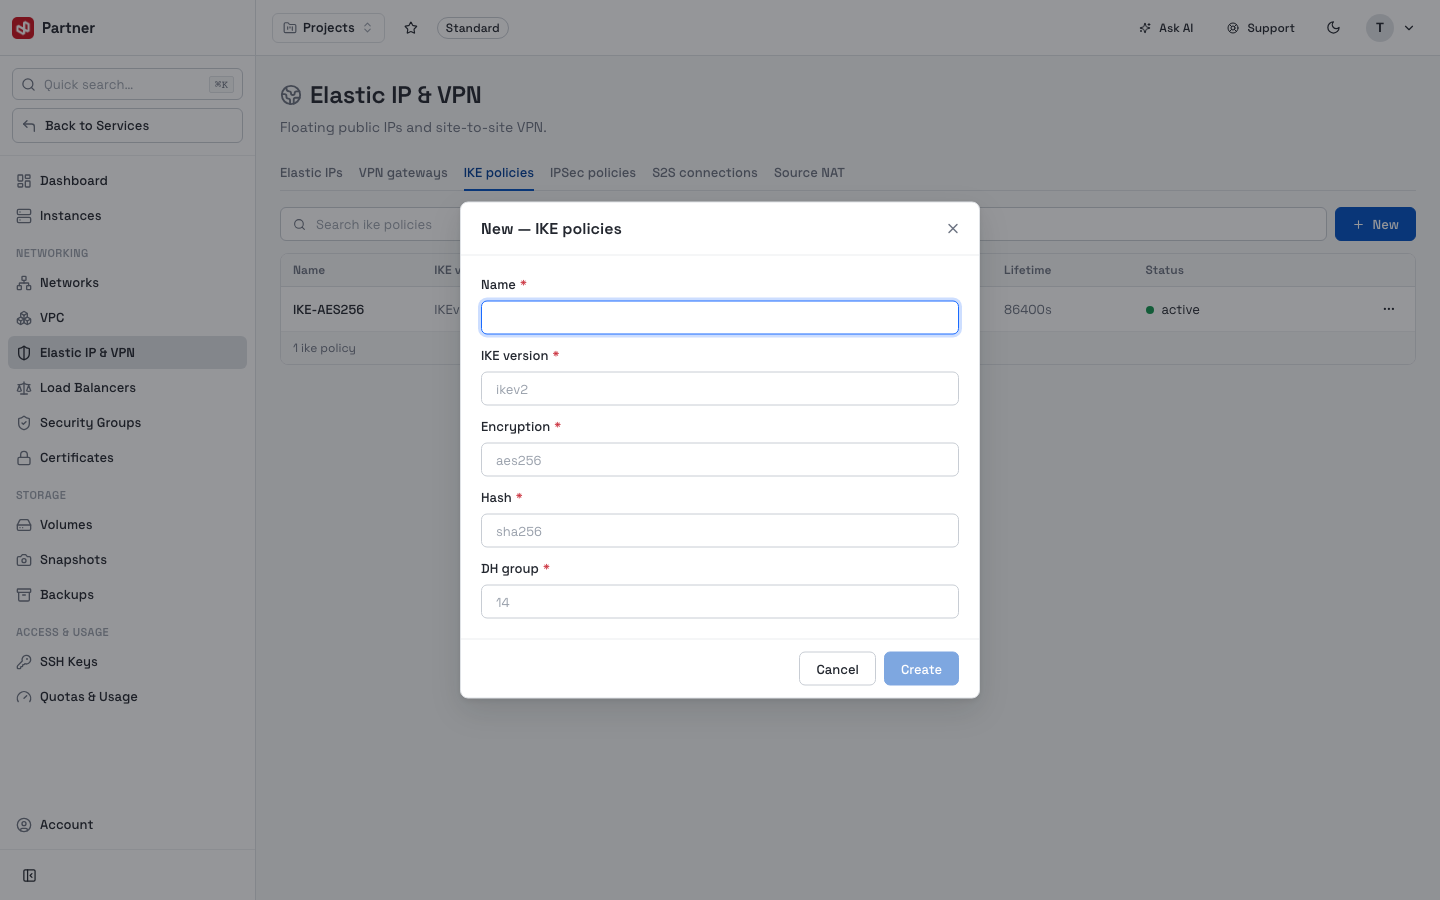Focus the Name input field
Viewport: 1440px width, 900px height.
(720, 318)
